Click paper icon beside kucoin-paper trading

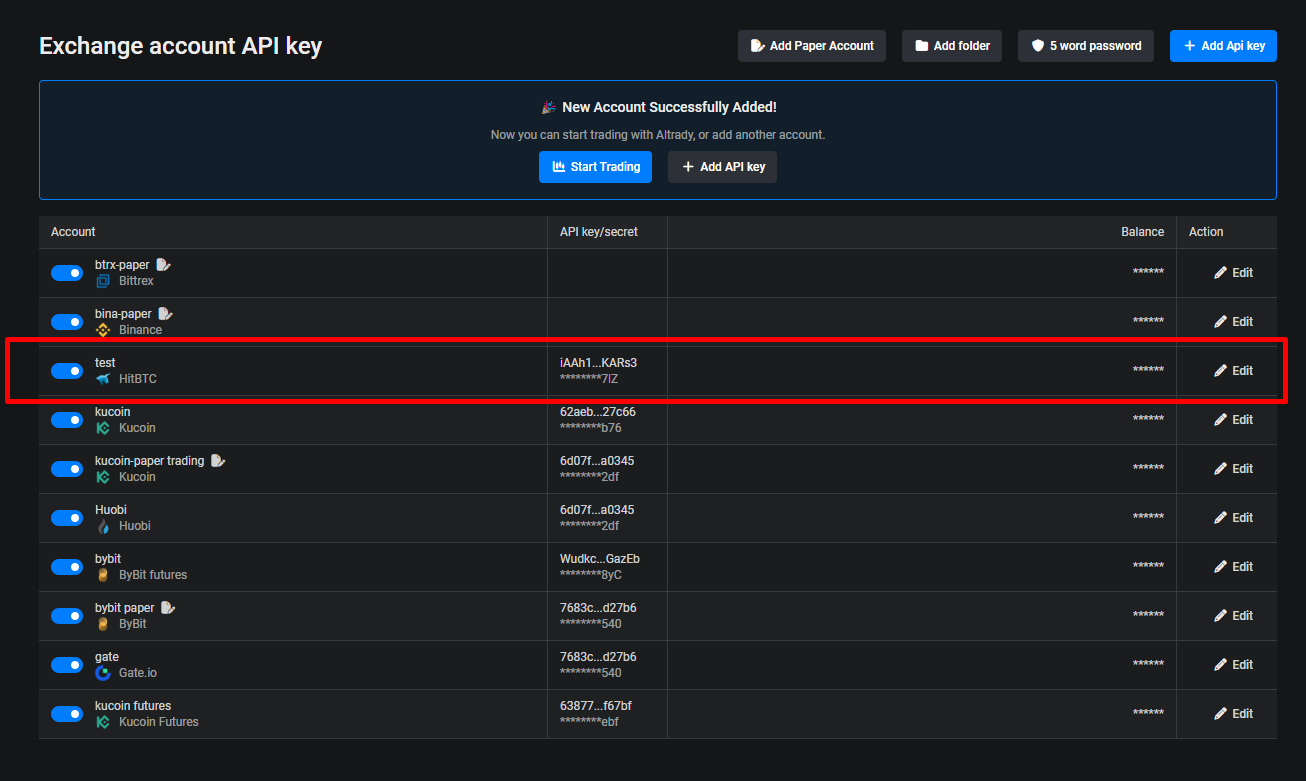[218, 461]
